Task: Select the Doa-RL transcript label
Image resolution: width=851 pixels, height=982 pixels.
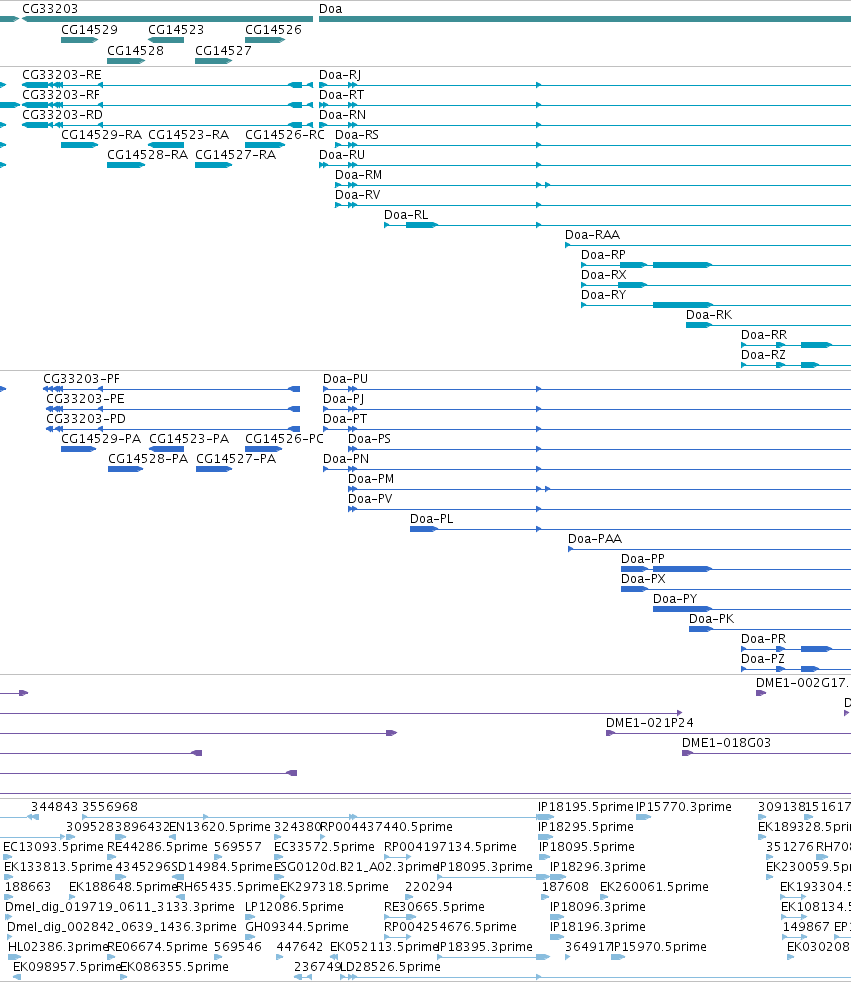Action: pyautogui.click(x=406, y=215)
